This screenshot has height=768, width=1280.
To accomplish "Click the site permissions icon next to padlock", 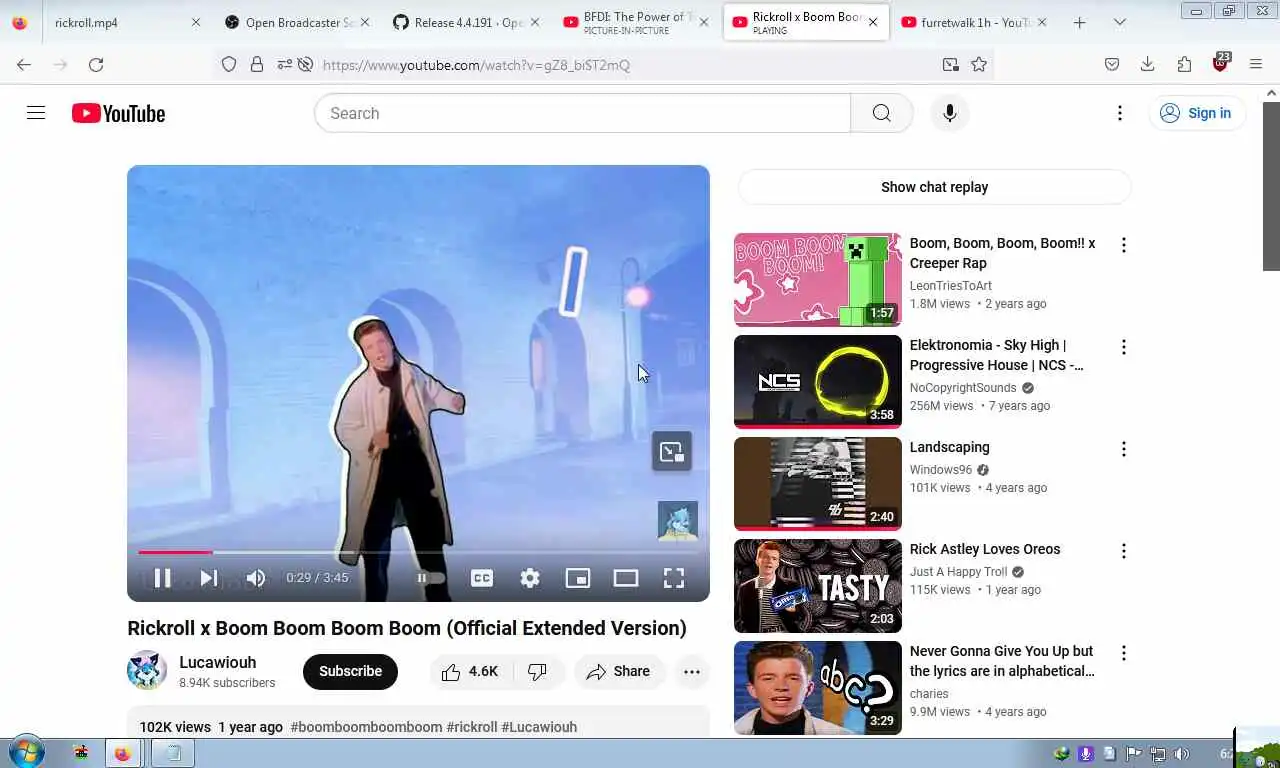I will [x=284, y=64].
